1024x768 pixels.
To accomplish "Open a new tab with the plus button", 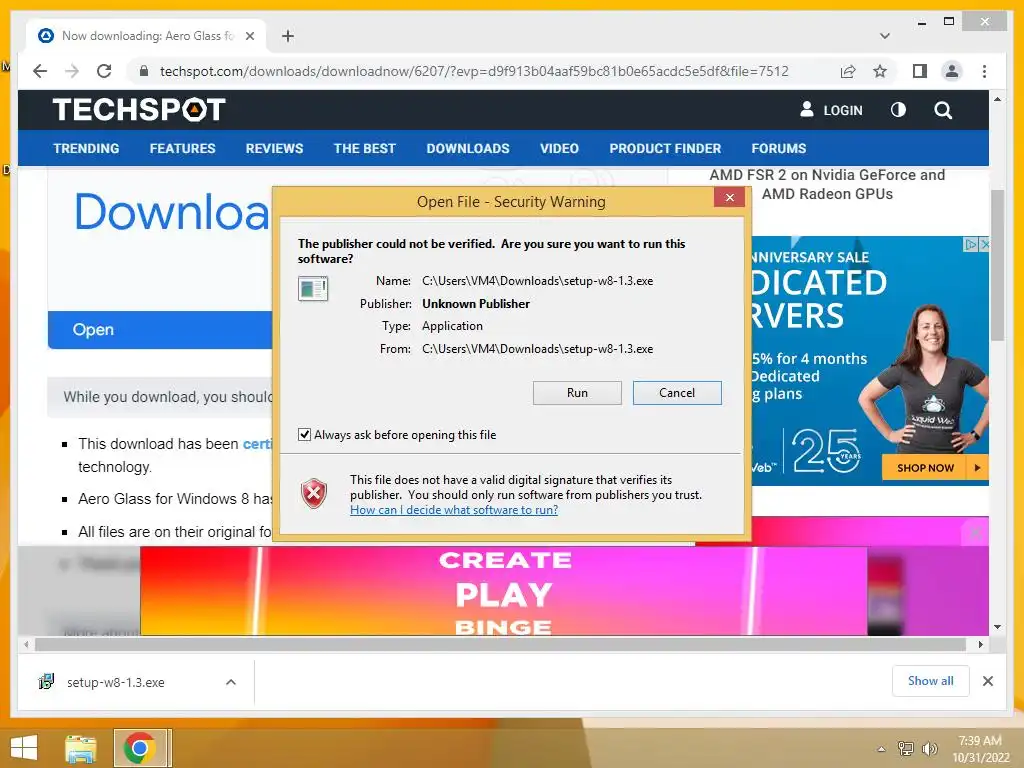I will click(x=287, y=36).
